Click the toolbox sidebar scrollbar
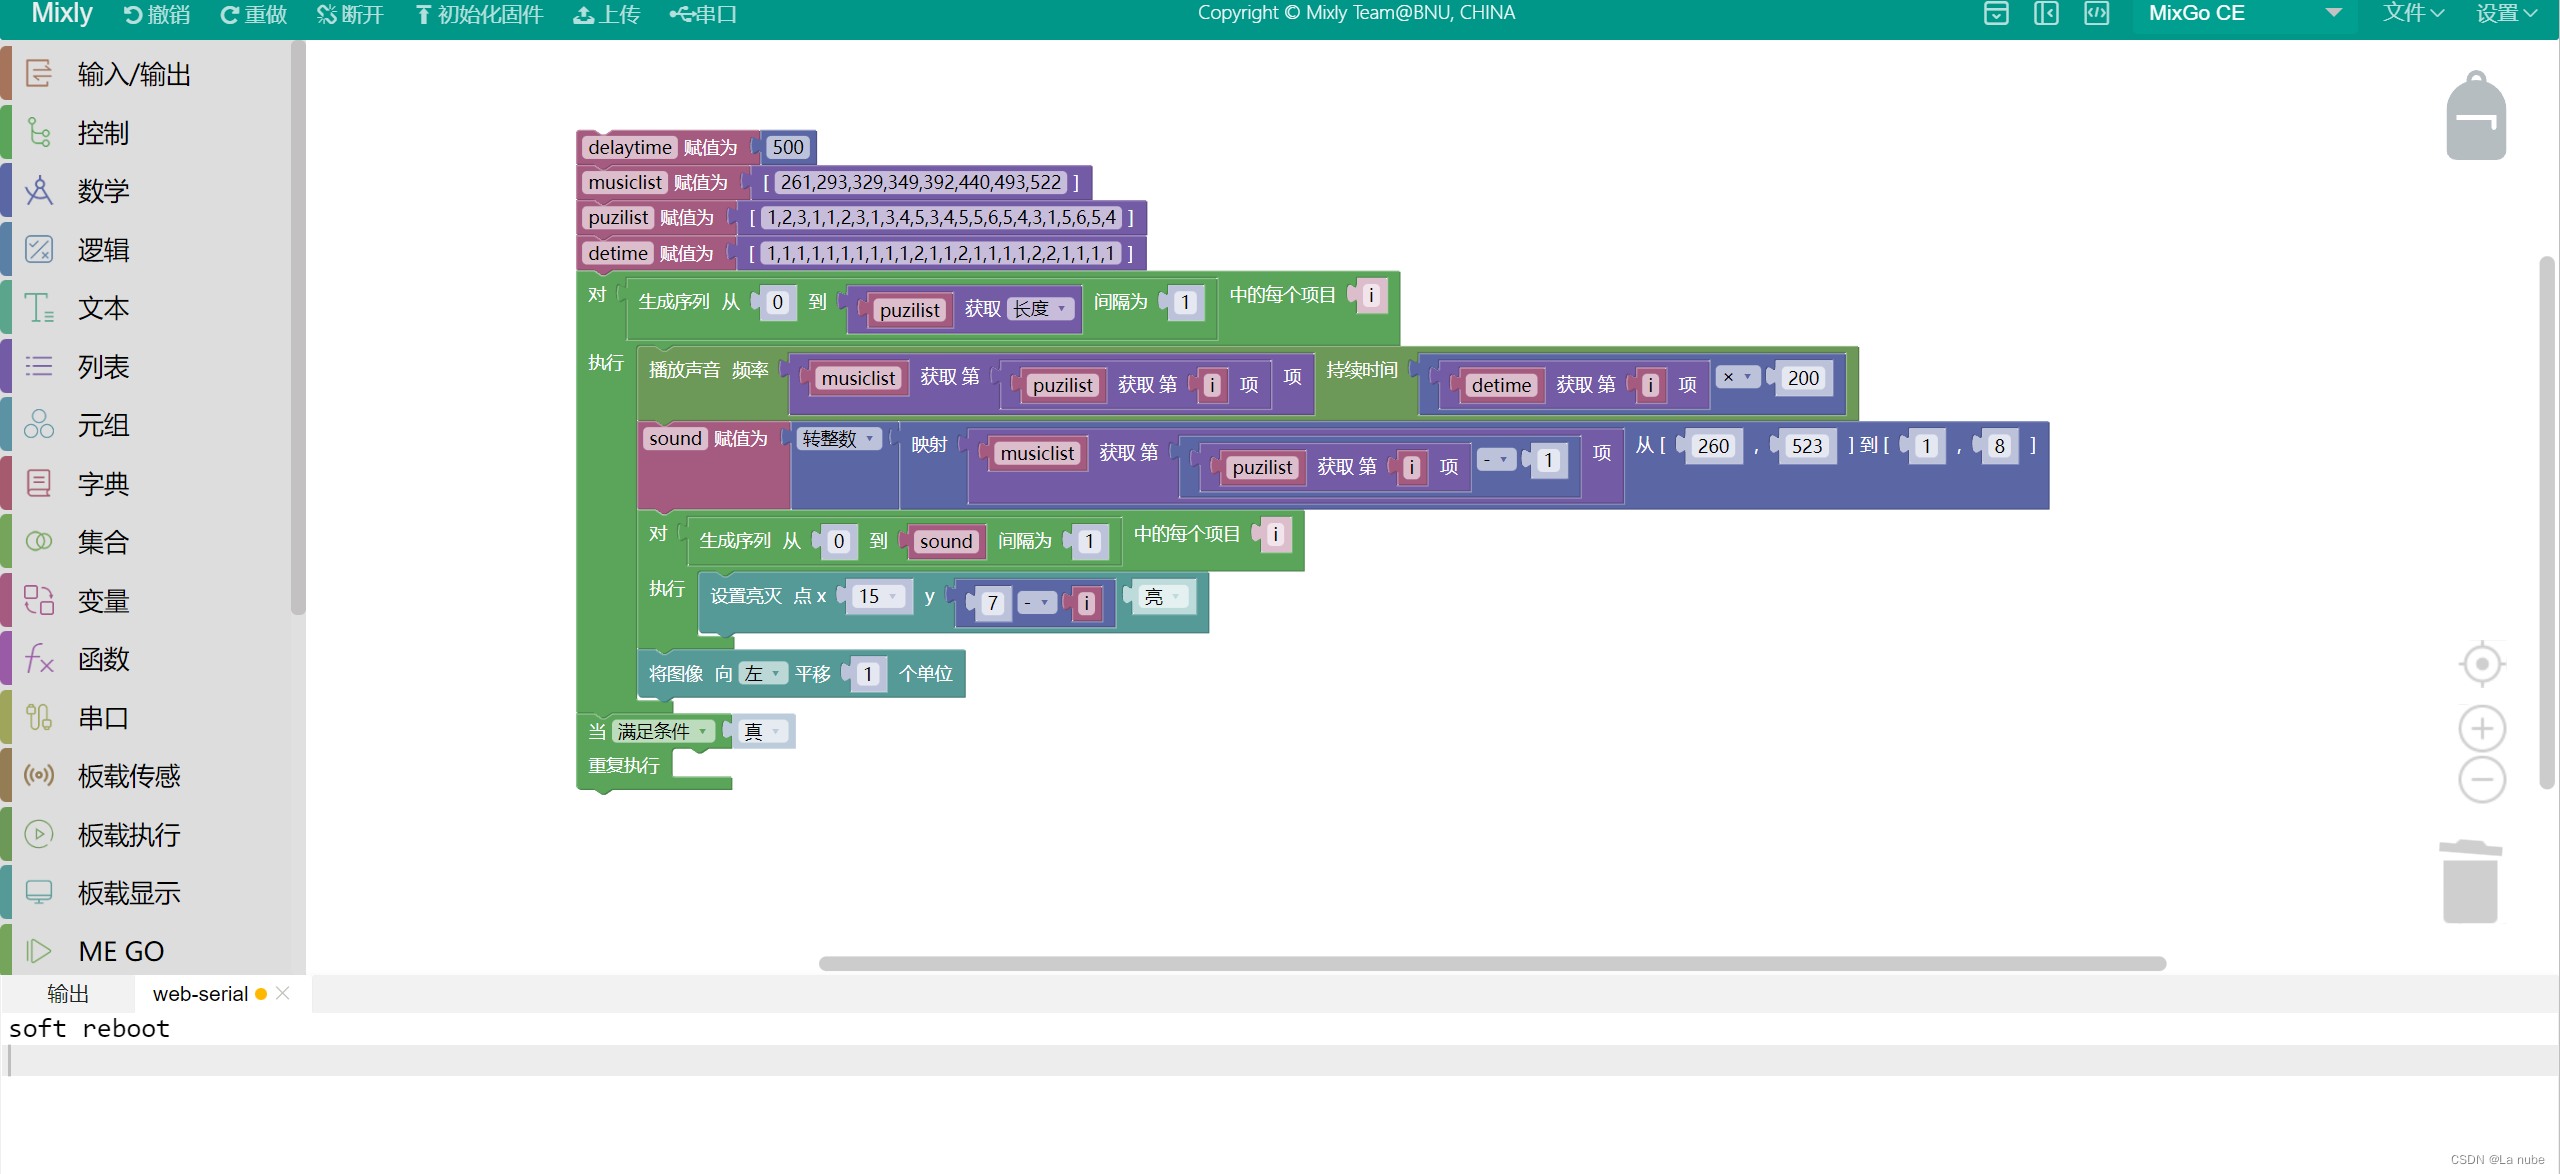Screen dimensions: 2560x1174 tap(297, 326)
